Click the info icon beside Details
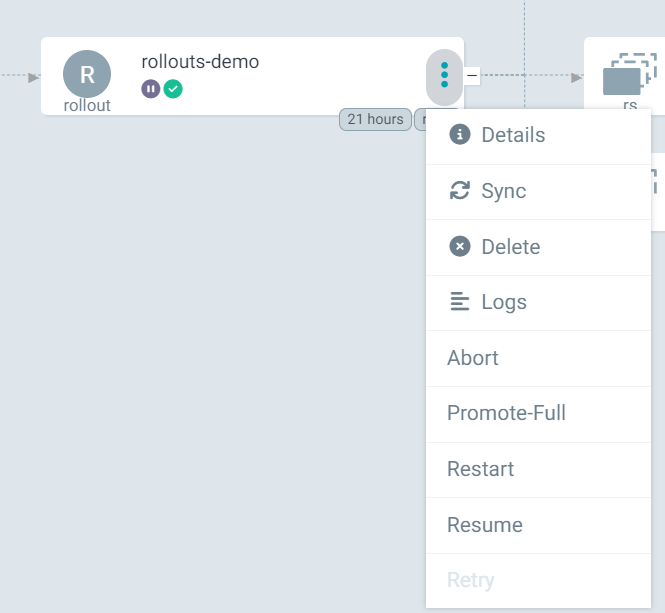This screenshot has width=665, height=613. [460, 135]
